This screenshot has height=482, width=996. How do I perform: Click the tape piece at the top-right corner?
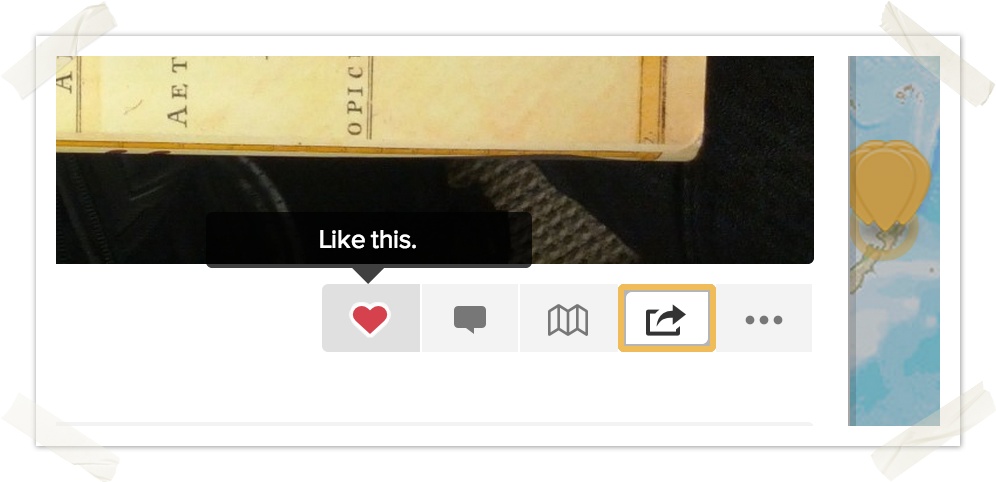click(x=937, y=53)
